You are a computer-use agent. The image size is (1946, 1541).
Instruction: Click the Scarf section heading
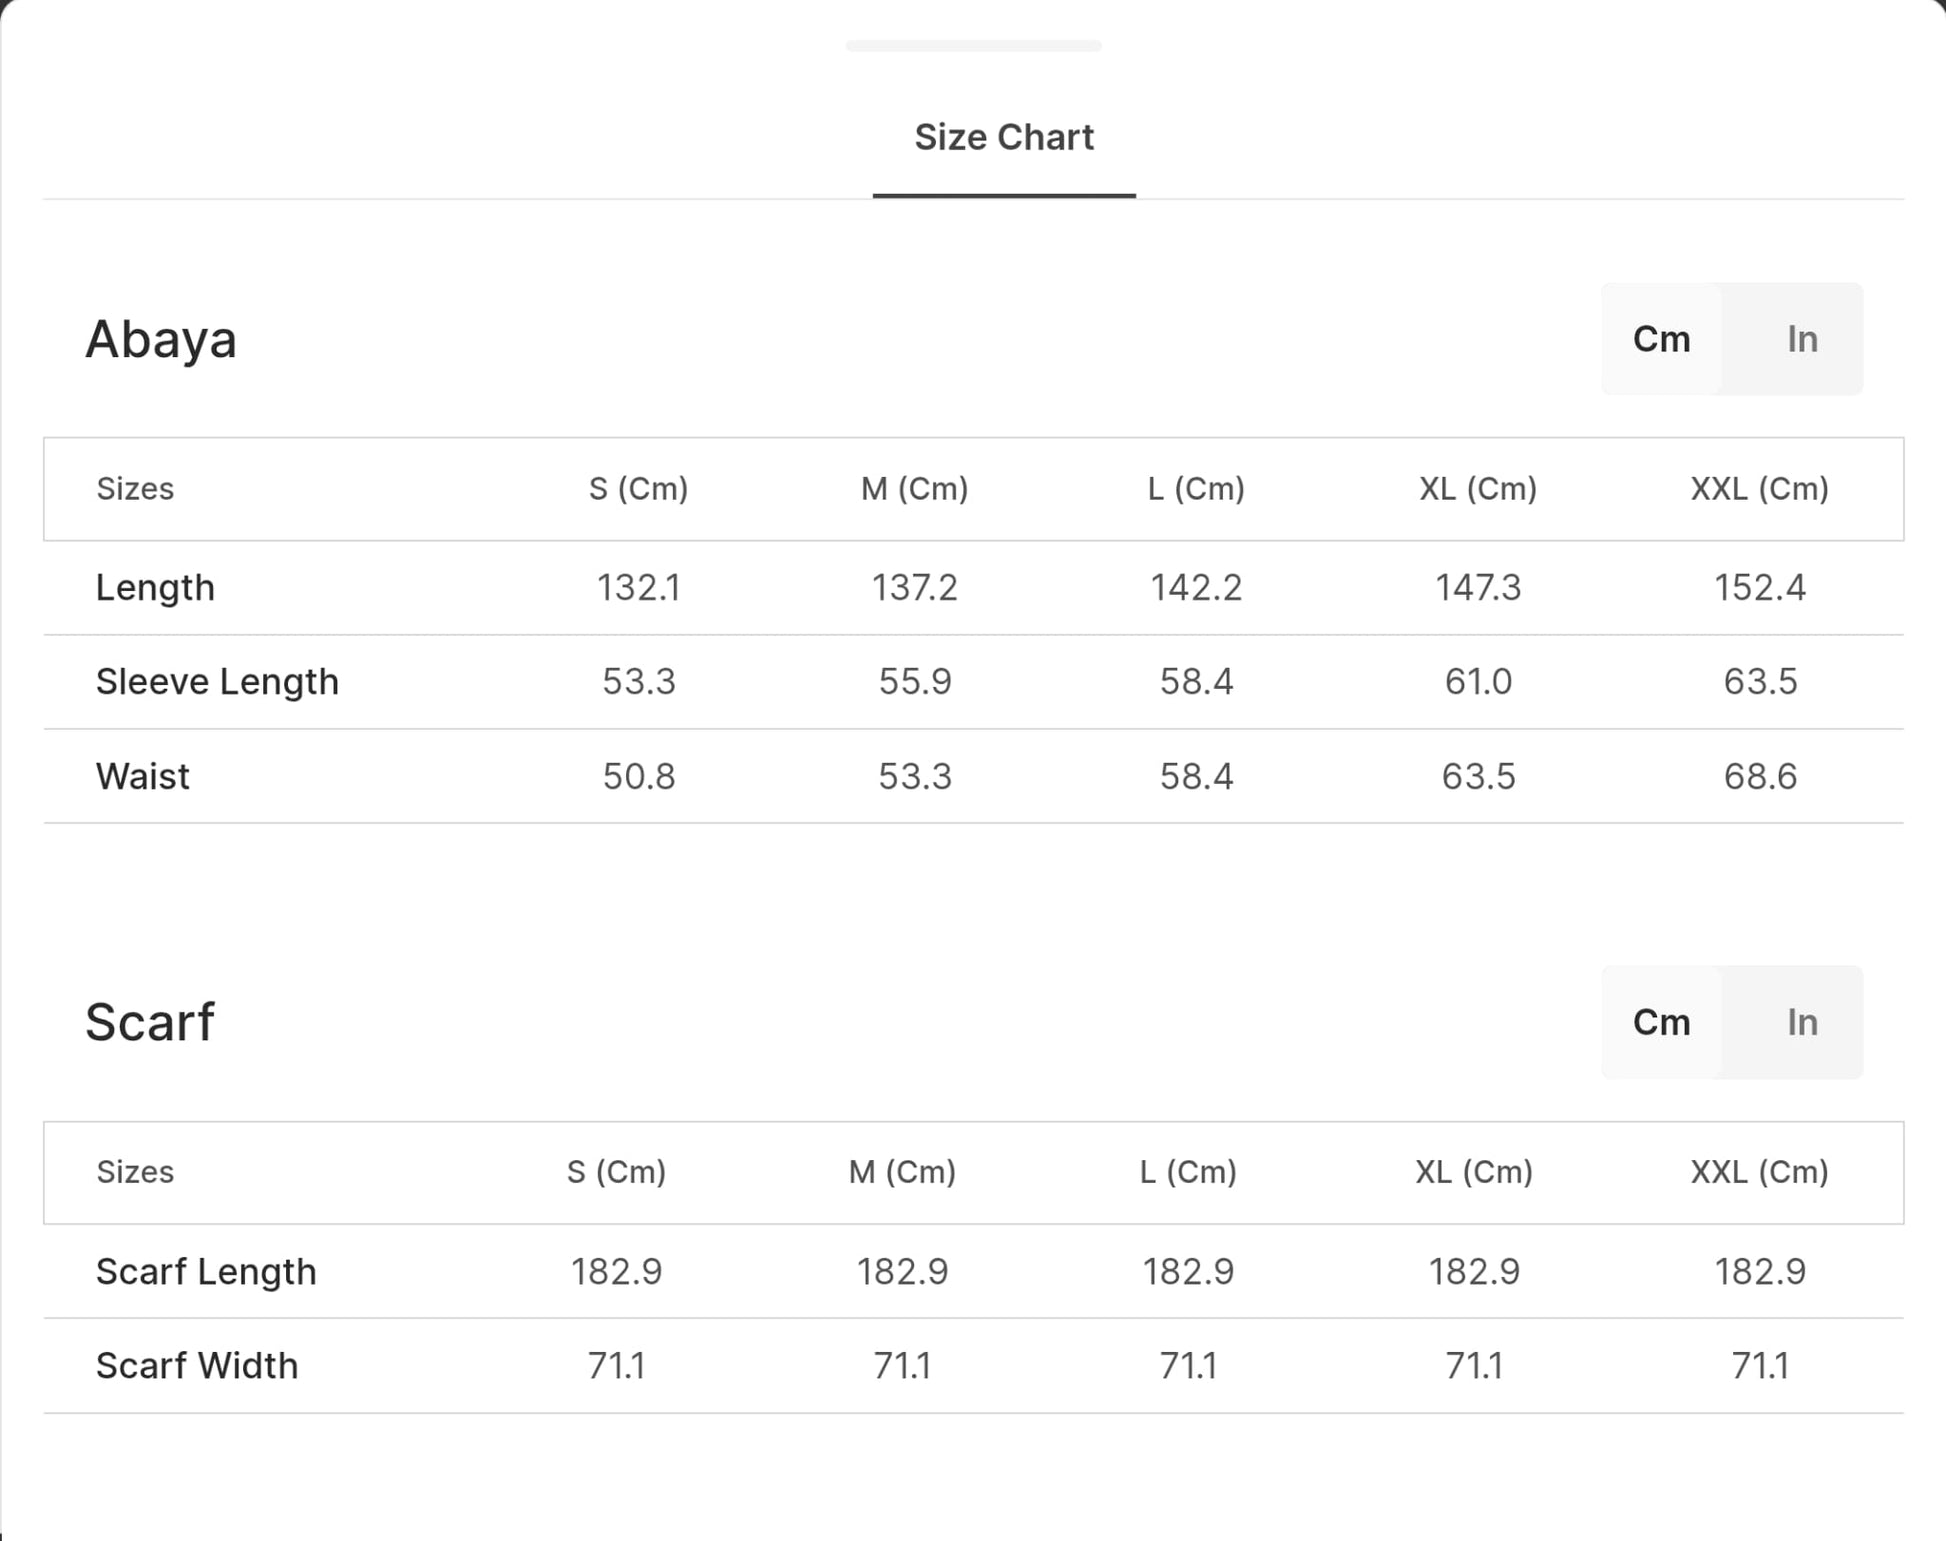(x=150, y=1022)
